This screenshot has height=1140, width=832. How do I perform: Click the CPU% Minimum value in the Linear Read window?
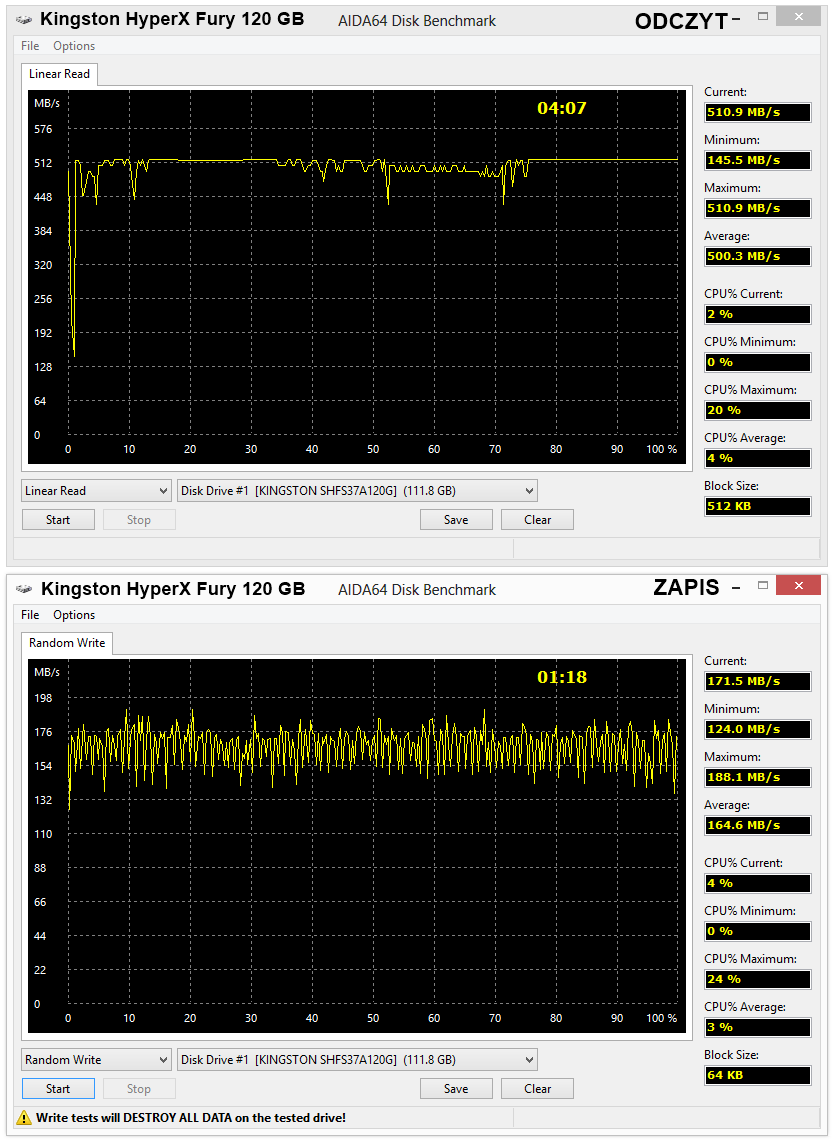[757, 363]
